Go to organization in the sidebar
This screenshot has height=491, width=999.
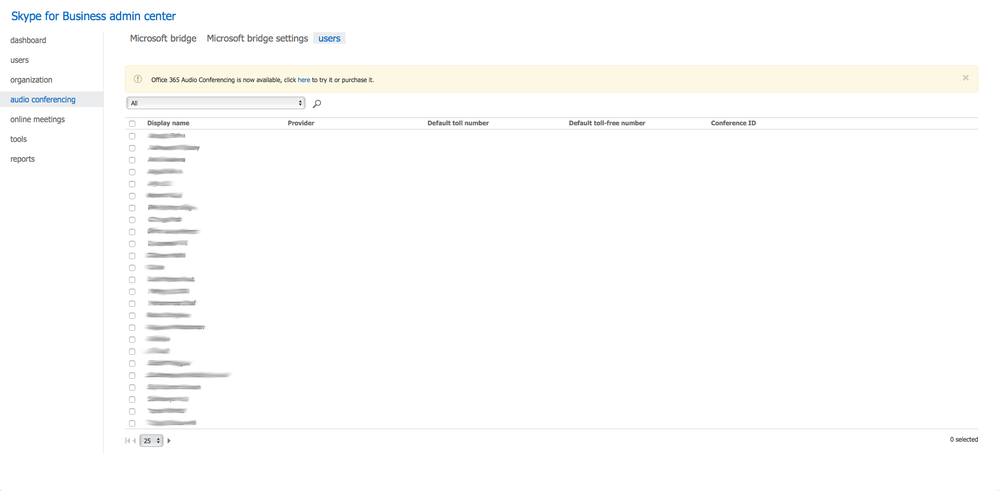pyautogui.click(x=31, y=80)
